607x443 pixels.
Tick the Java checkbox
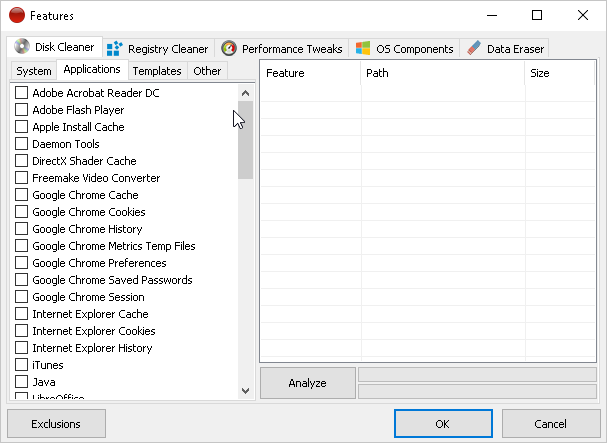point(21,382)
